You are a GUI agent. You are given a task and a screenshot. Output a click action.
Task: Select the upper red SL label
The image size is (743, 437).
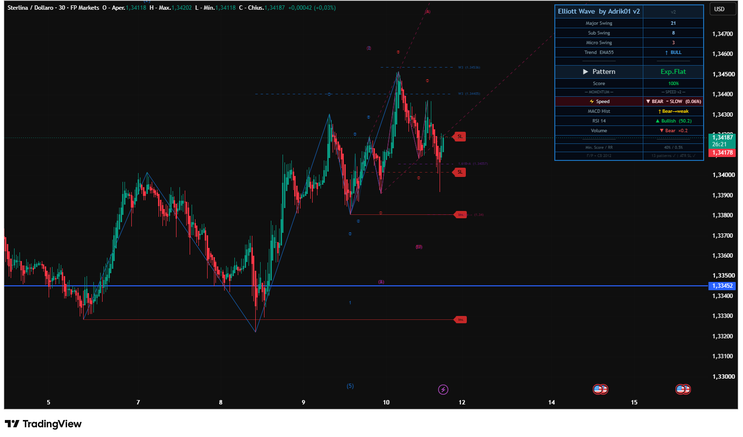(459, 137)
